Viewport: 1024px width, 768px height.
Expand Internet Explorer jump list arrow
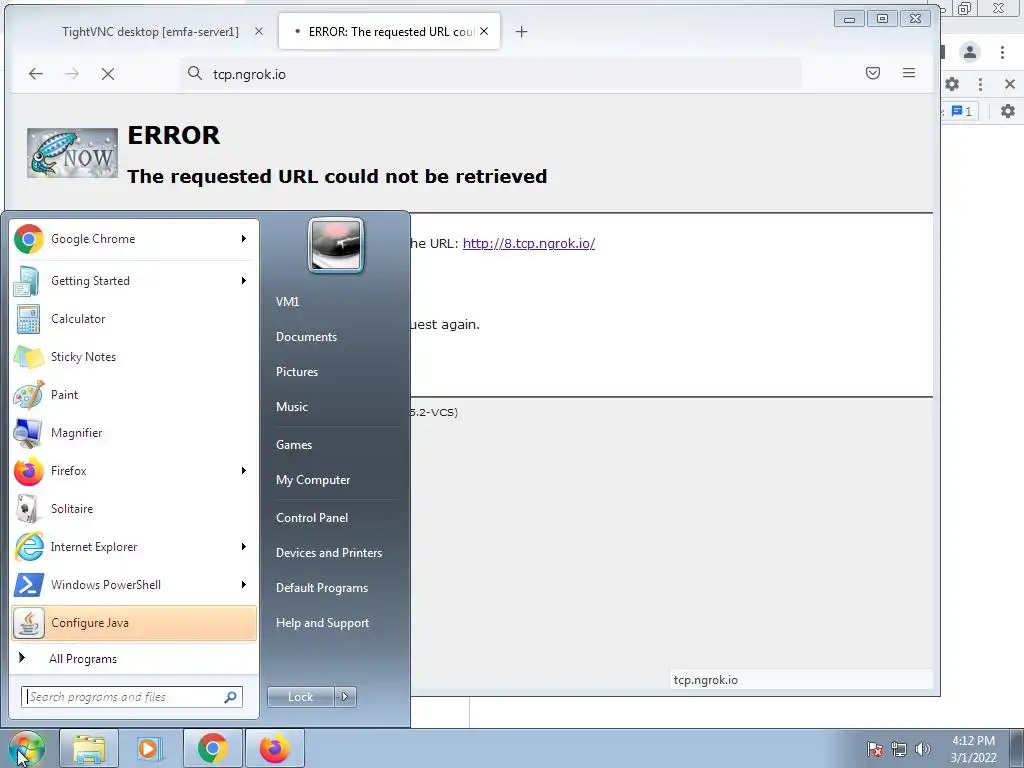(244, 547)
